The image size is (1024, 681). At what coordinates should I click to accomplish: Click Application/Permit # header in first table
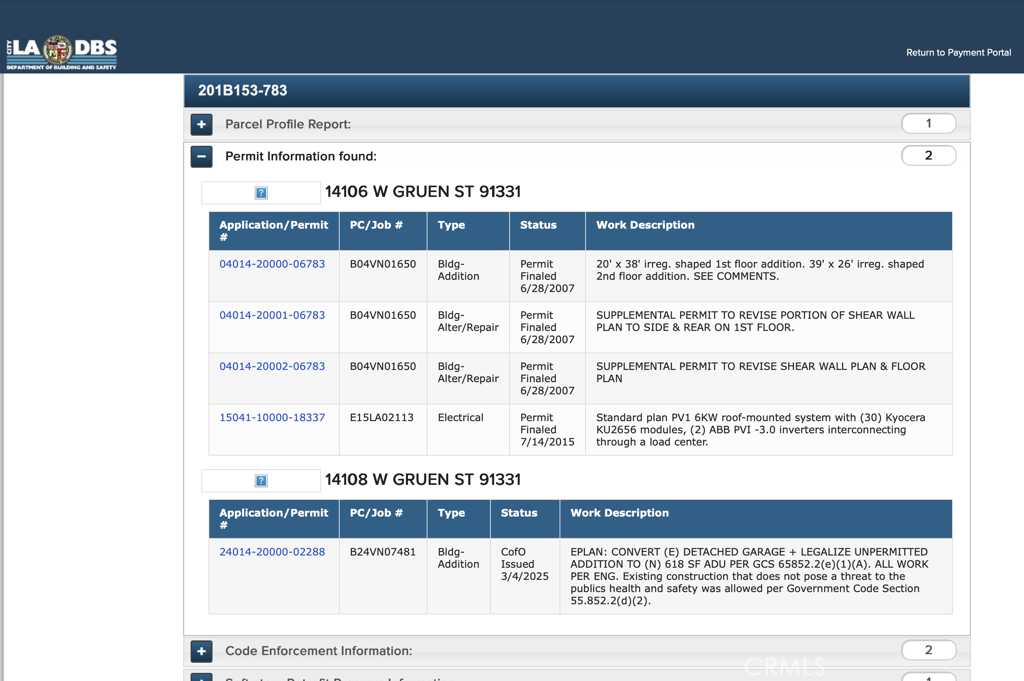273,231
